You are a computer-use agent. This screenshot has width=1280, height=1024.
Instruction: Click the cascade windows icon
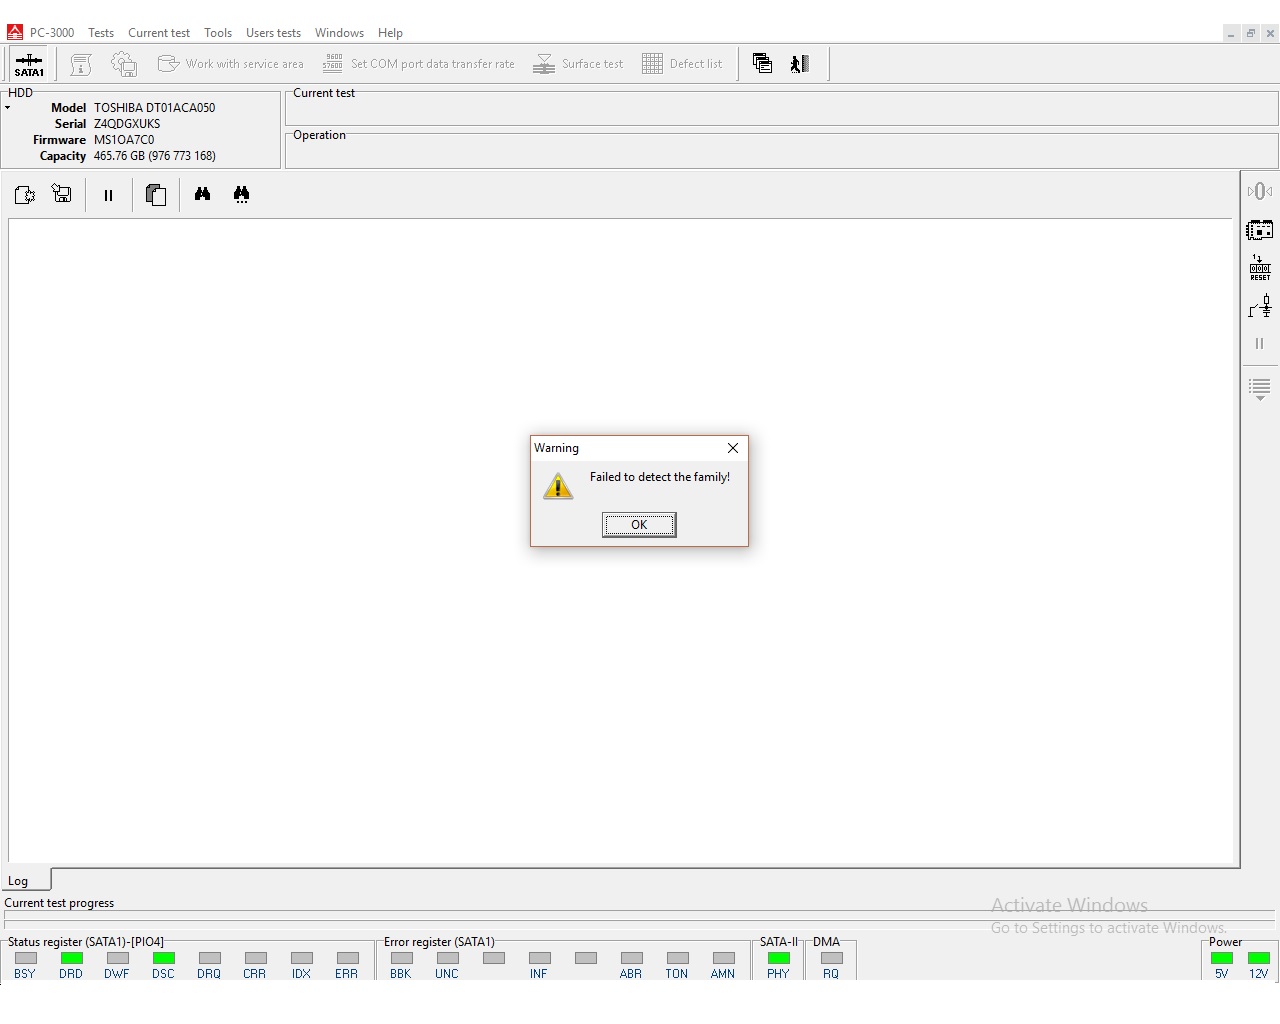762,64
